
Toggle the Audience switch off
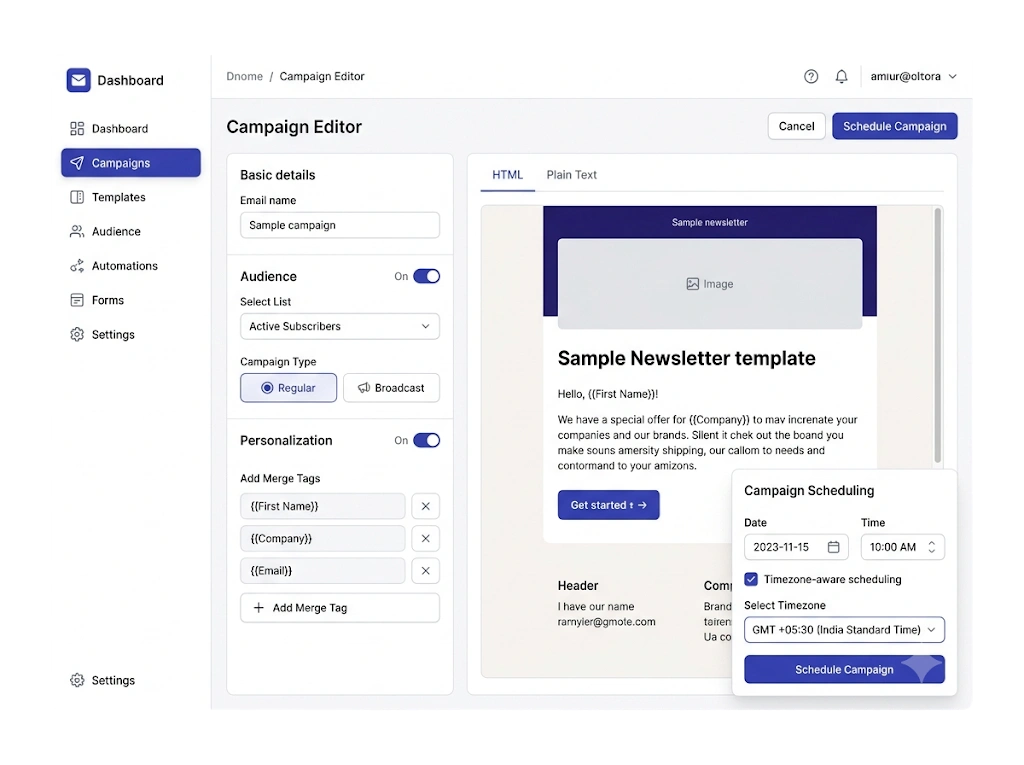tap(426, 276)
